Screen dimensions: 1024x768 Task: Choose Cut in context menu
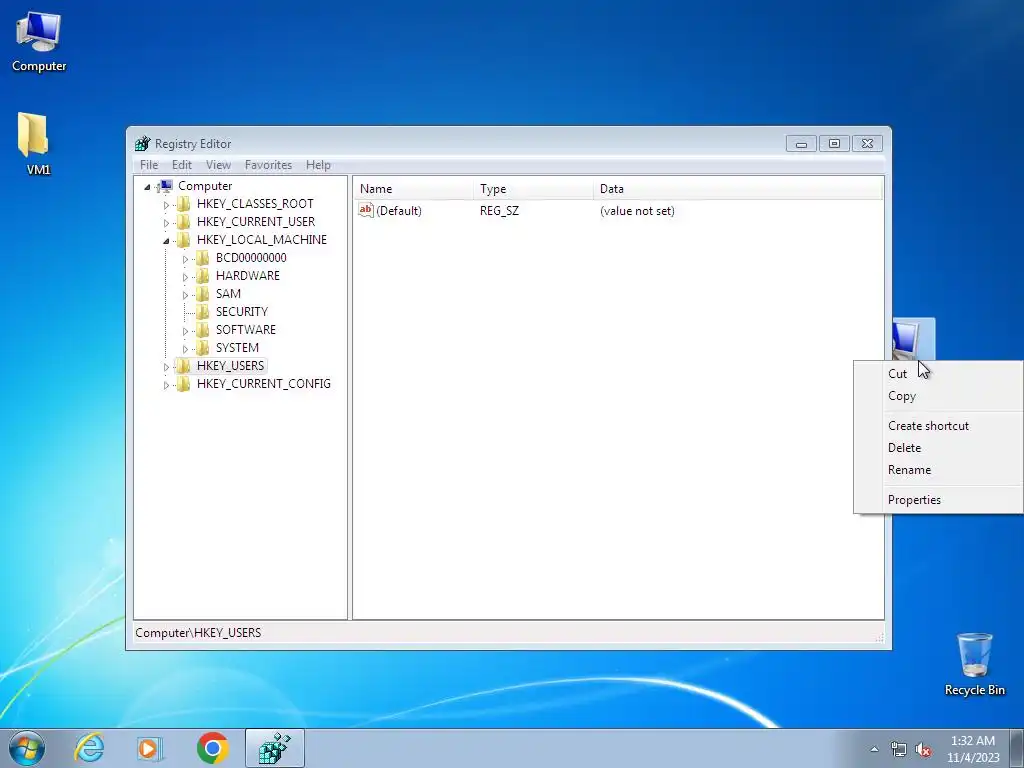point(939,374)
